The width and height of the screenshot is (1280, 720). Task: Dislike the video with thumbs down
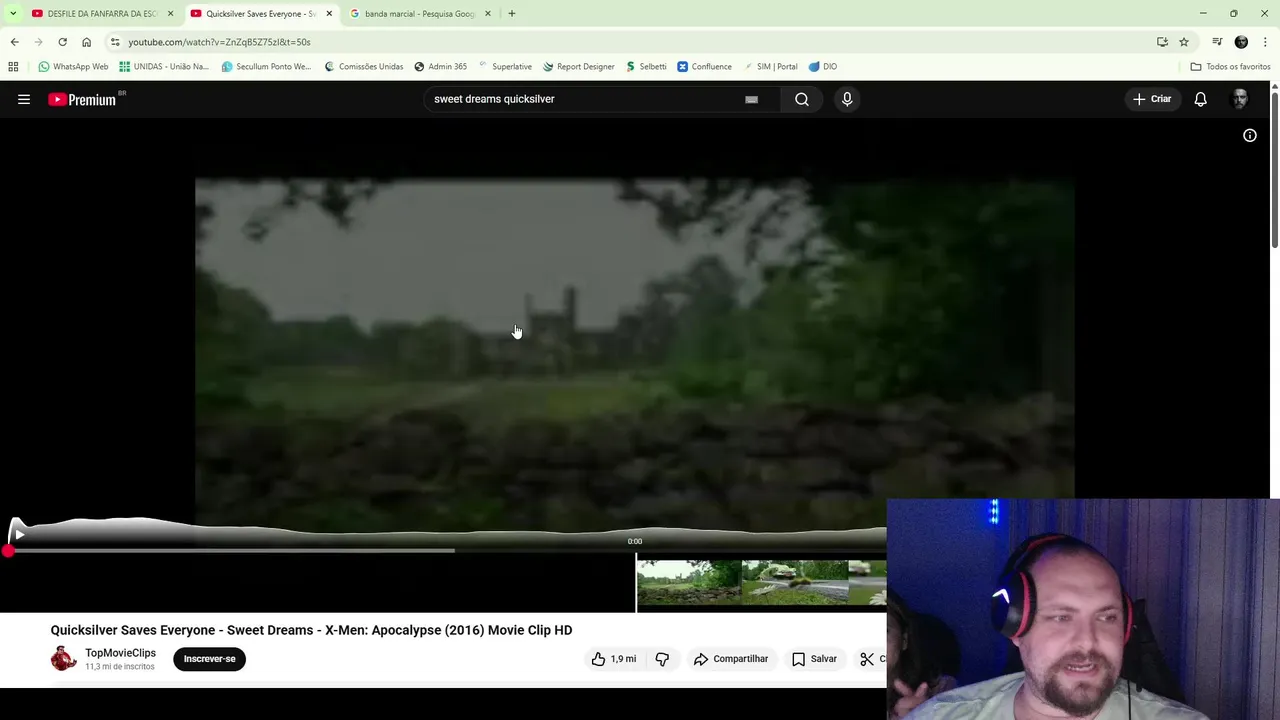pyautogui.click(x=662, y=659)
